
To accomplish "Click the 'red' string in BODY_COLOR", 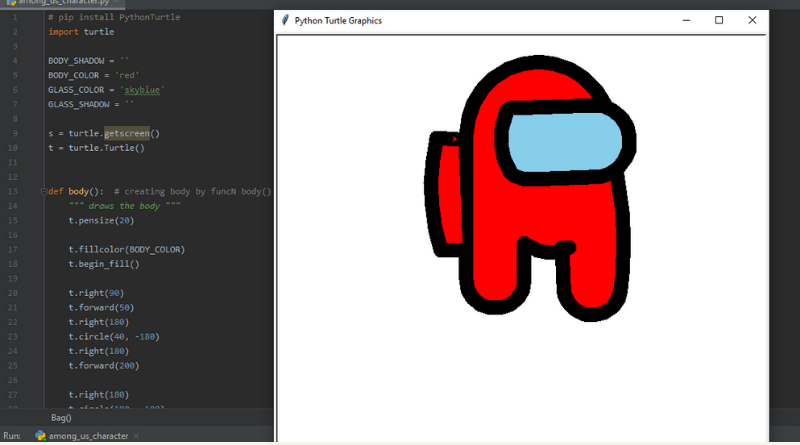I will click(127, 76).
